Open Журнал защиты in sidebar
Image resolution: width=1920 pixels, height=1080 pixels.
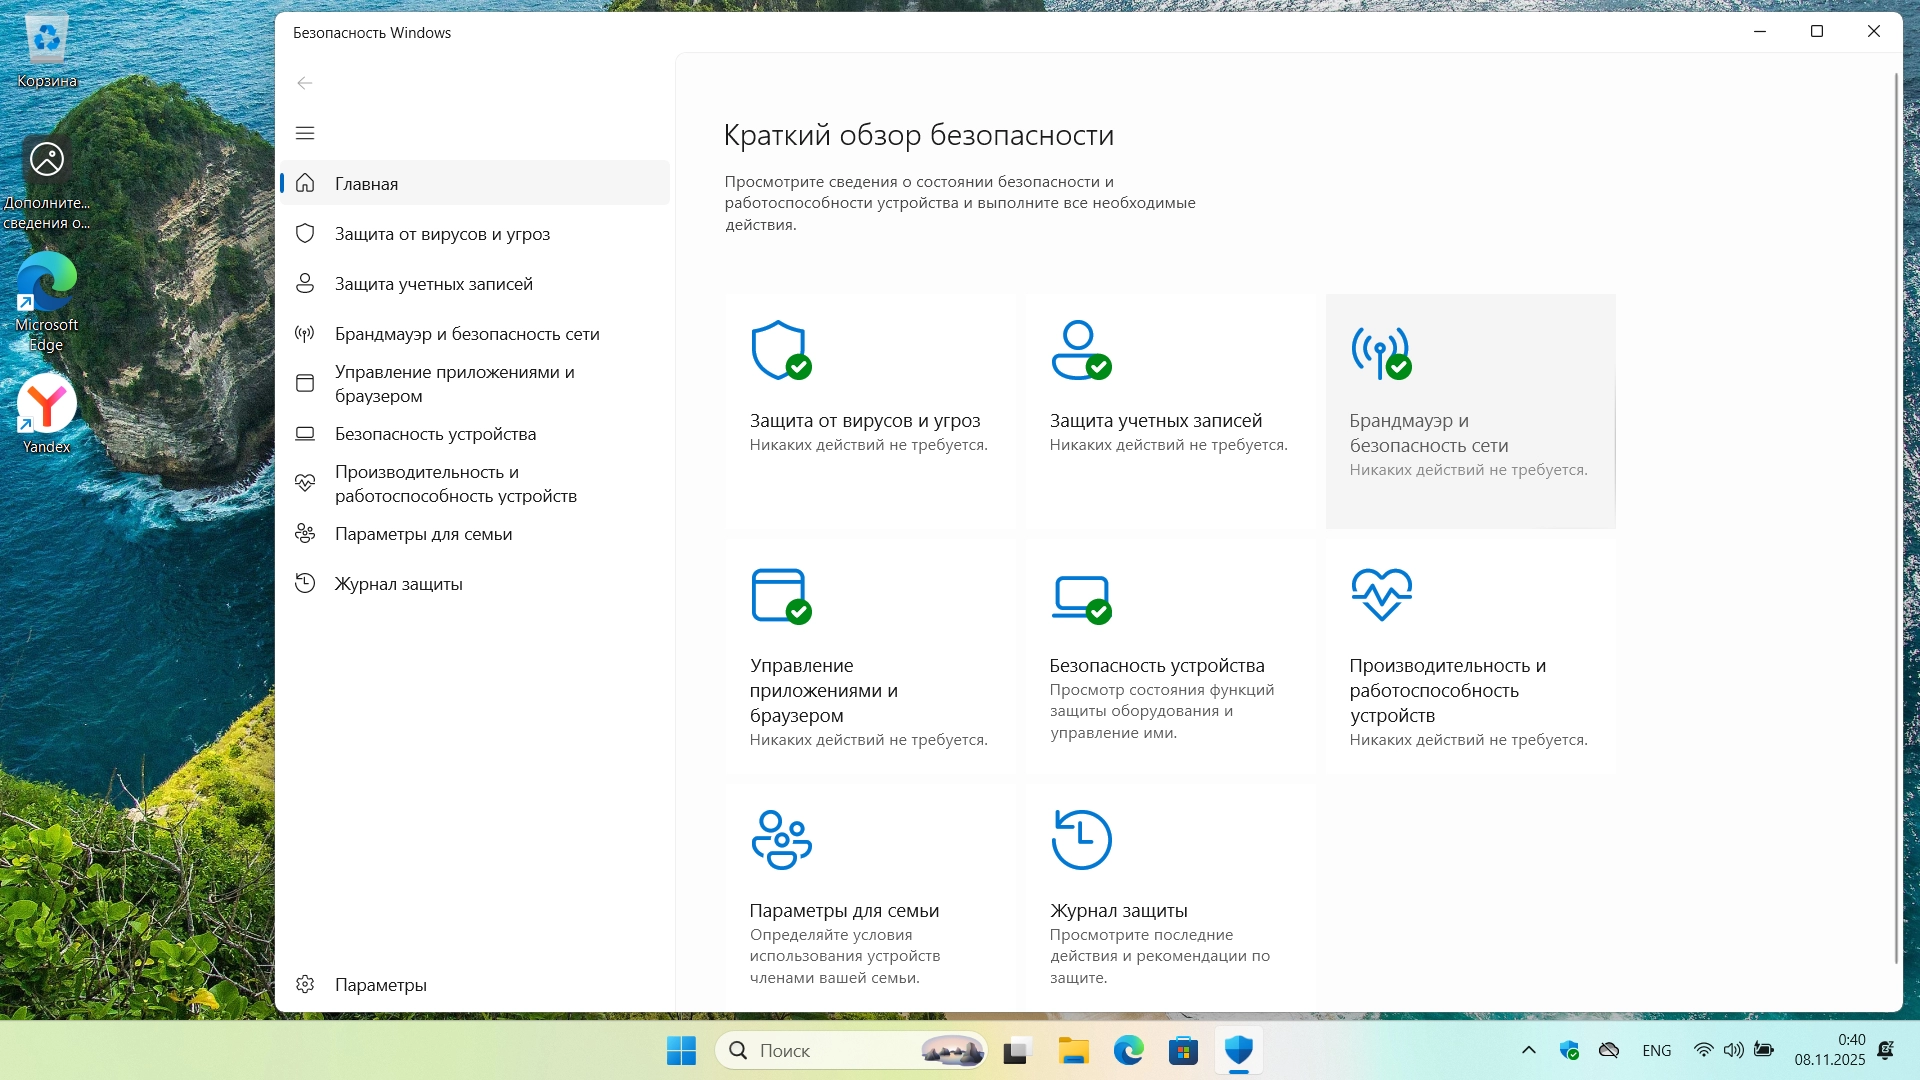click(x=398, y=584)
